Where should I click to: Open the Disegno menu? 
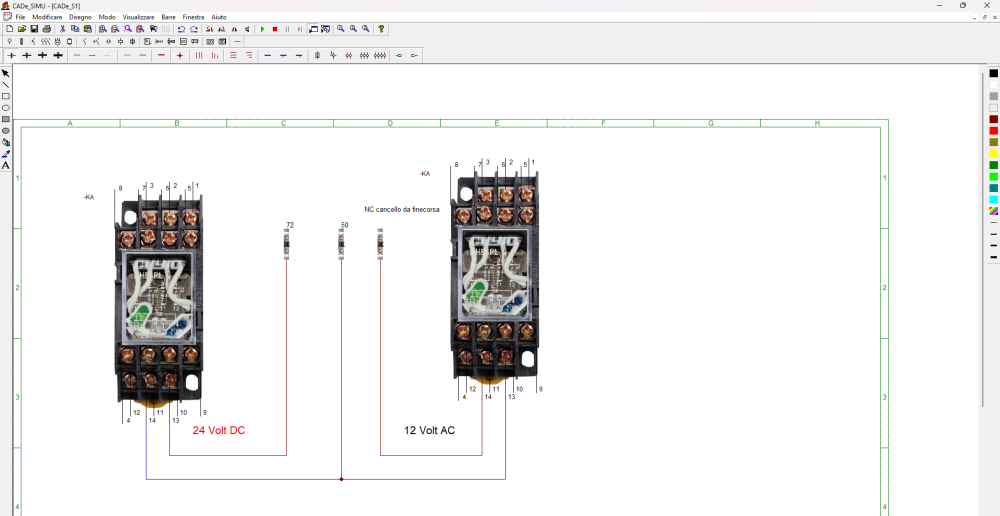pyautogui.click(x=80, y=17)
